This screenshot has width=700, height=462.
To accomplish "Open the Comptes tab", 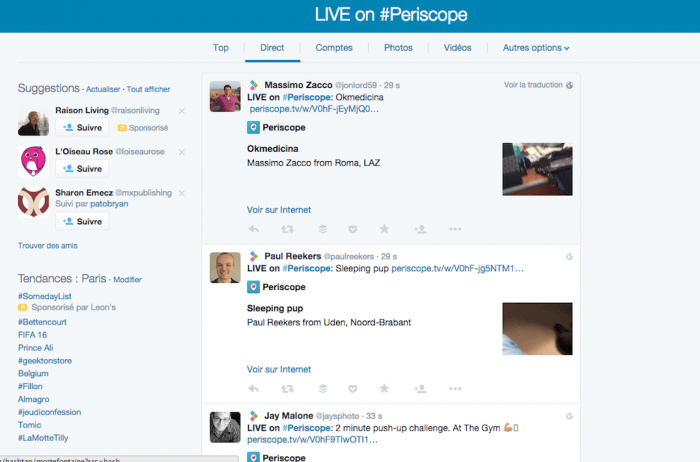I will (334, 48).
